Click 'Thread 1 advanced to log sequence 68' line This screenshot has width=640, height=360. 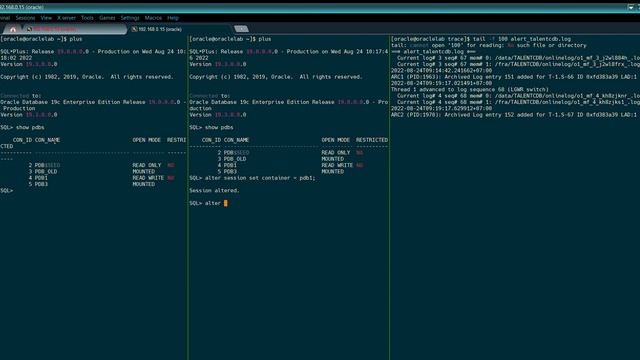(x=470, y=89)
